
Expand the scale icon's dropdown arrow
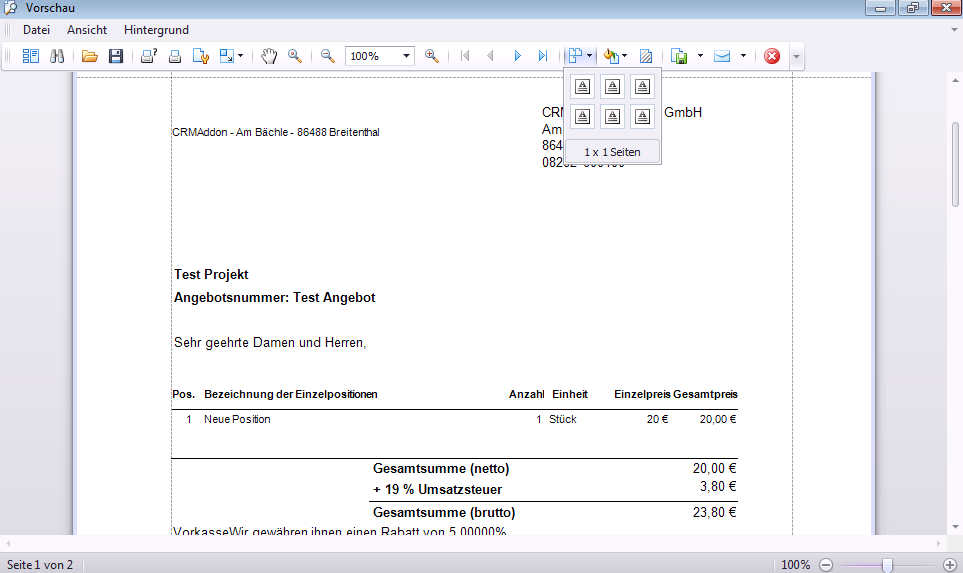pyautogui.click(x=240, y=56)
